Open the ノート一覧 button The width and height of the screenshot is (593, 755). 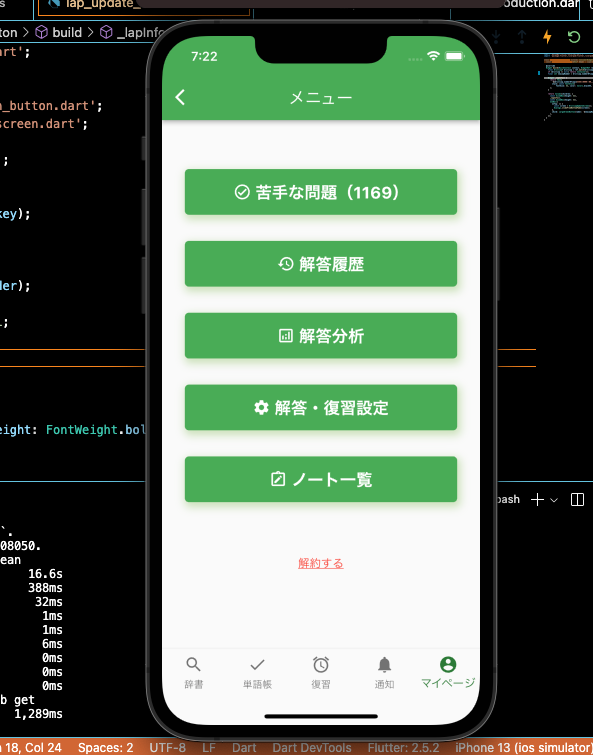(x=321, y=479)
